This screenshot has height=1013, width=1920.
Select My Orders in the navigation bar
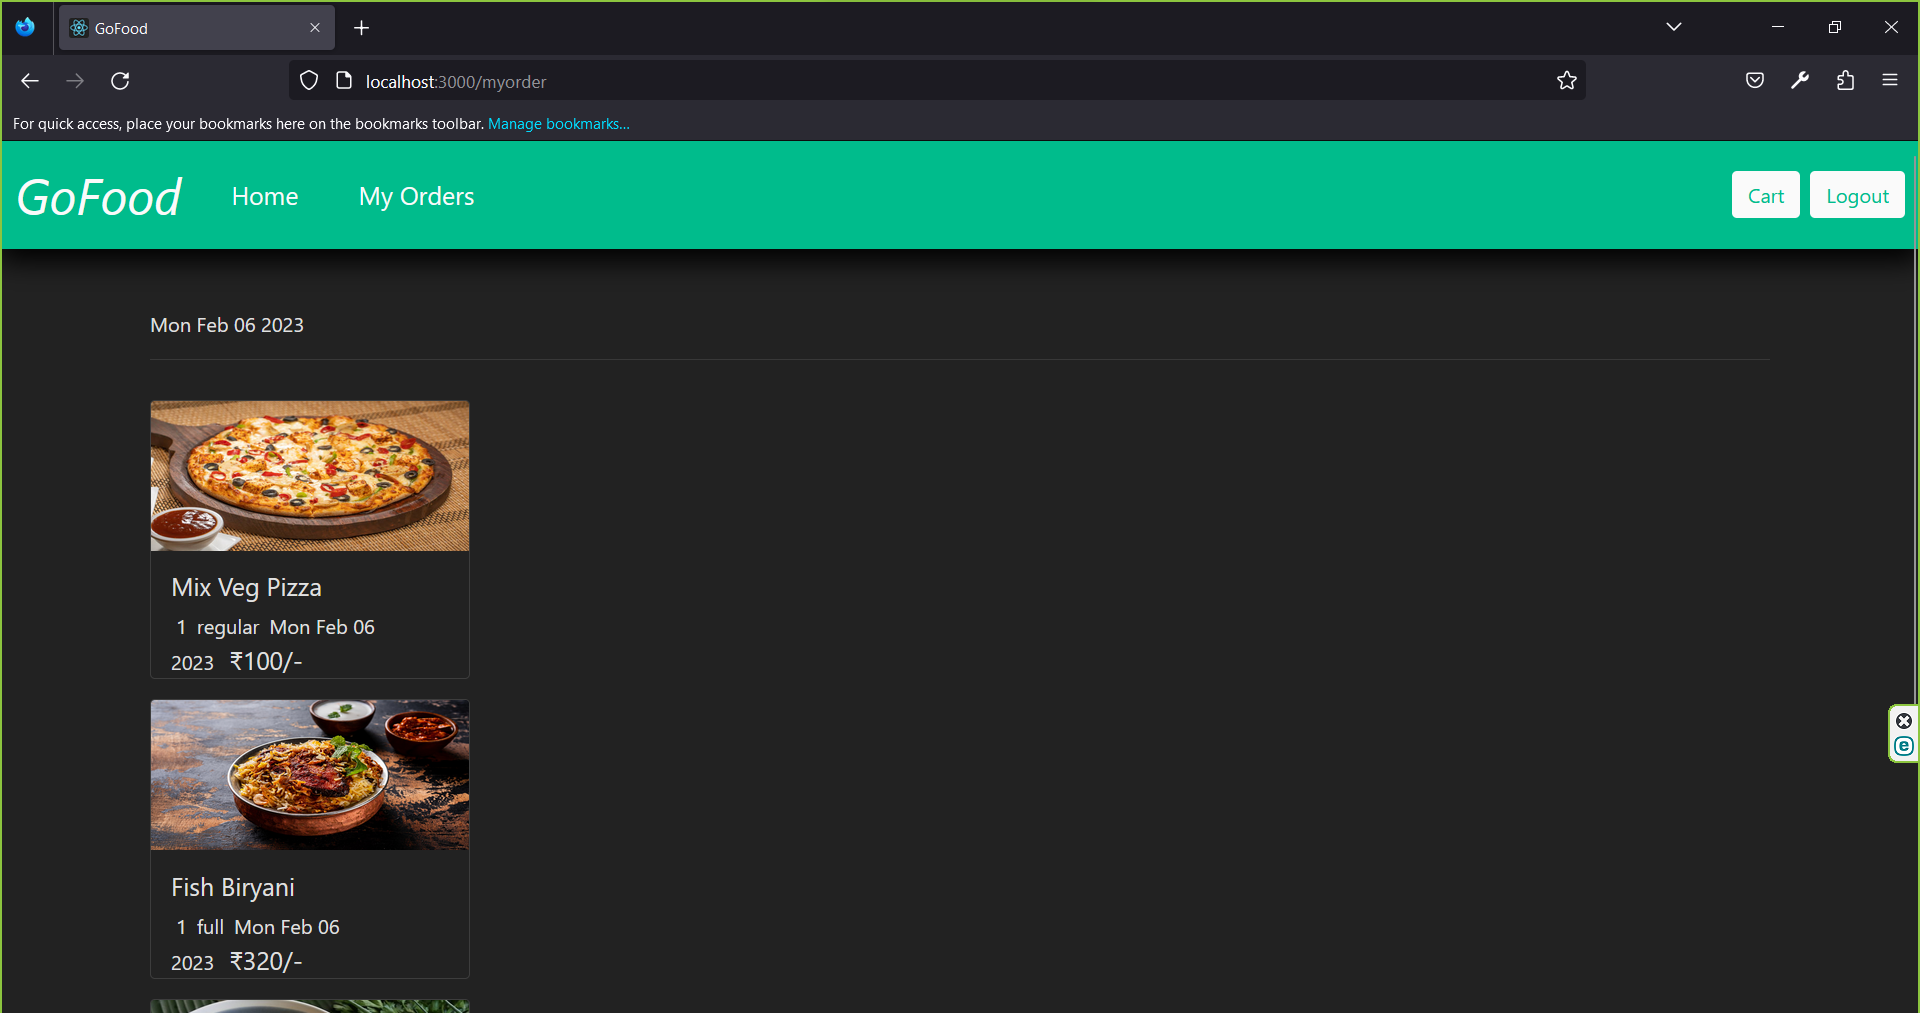[416, 196]
